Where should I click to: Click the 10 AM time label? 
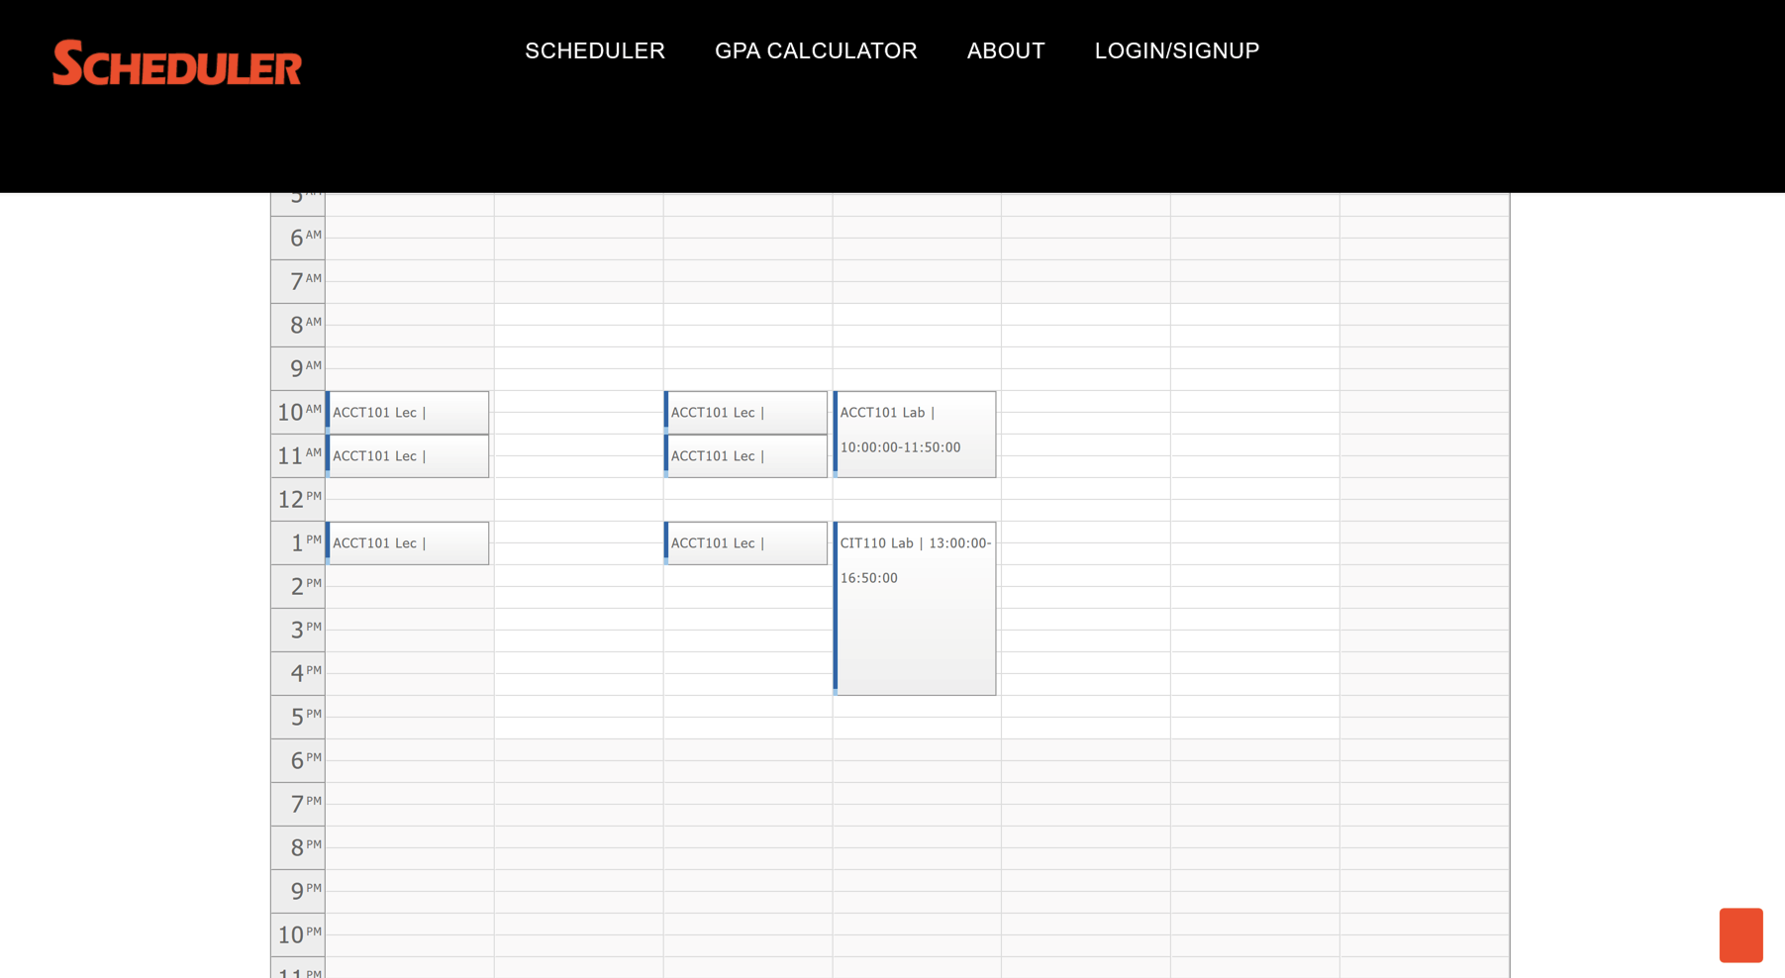[298, 412]
